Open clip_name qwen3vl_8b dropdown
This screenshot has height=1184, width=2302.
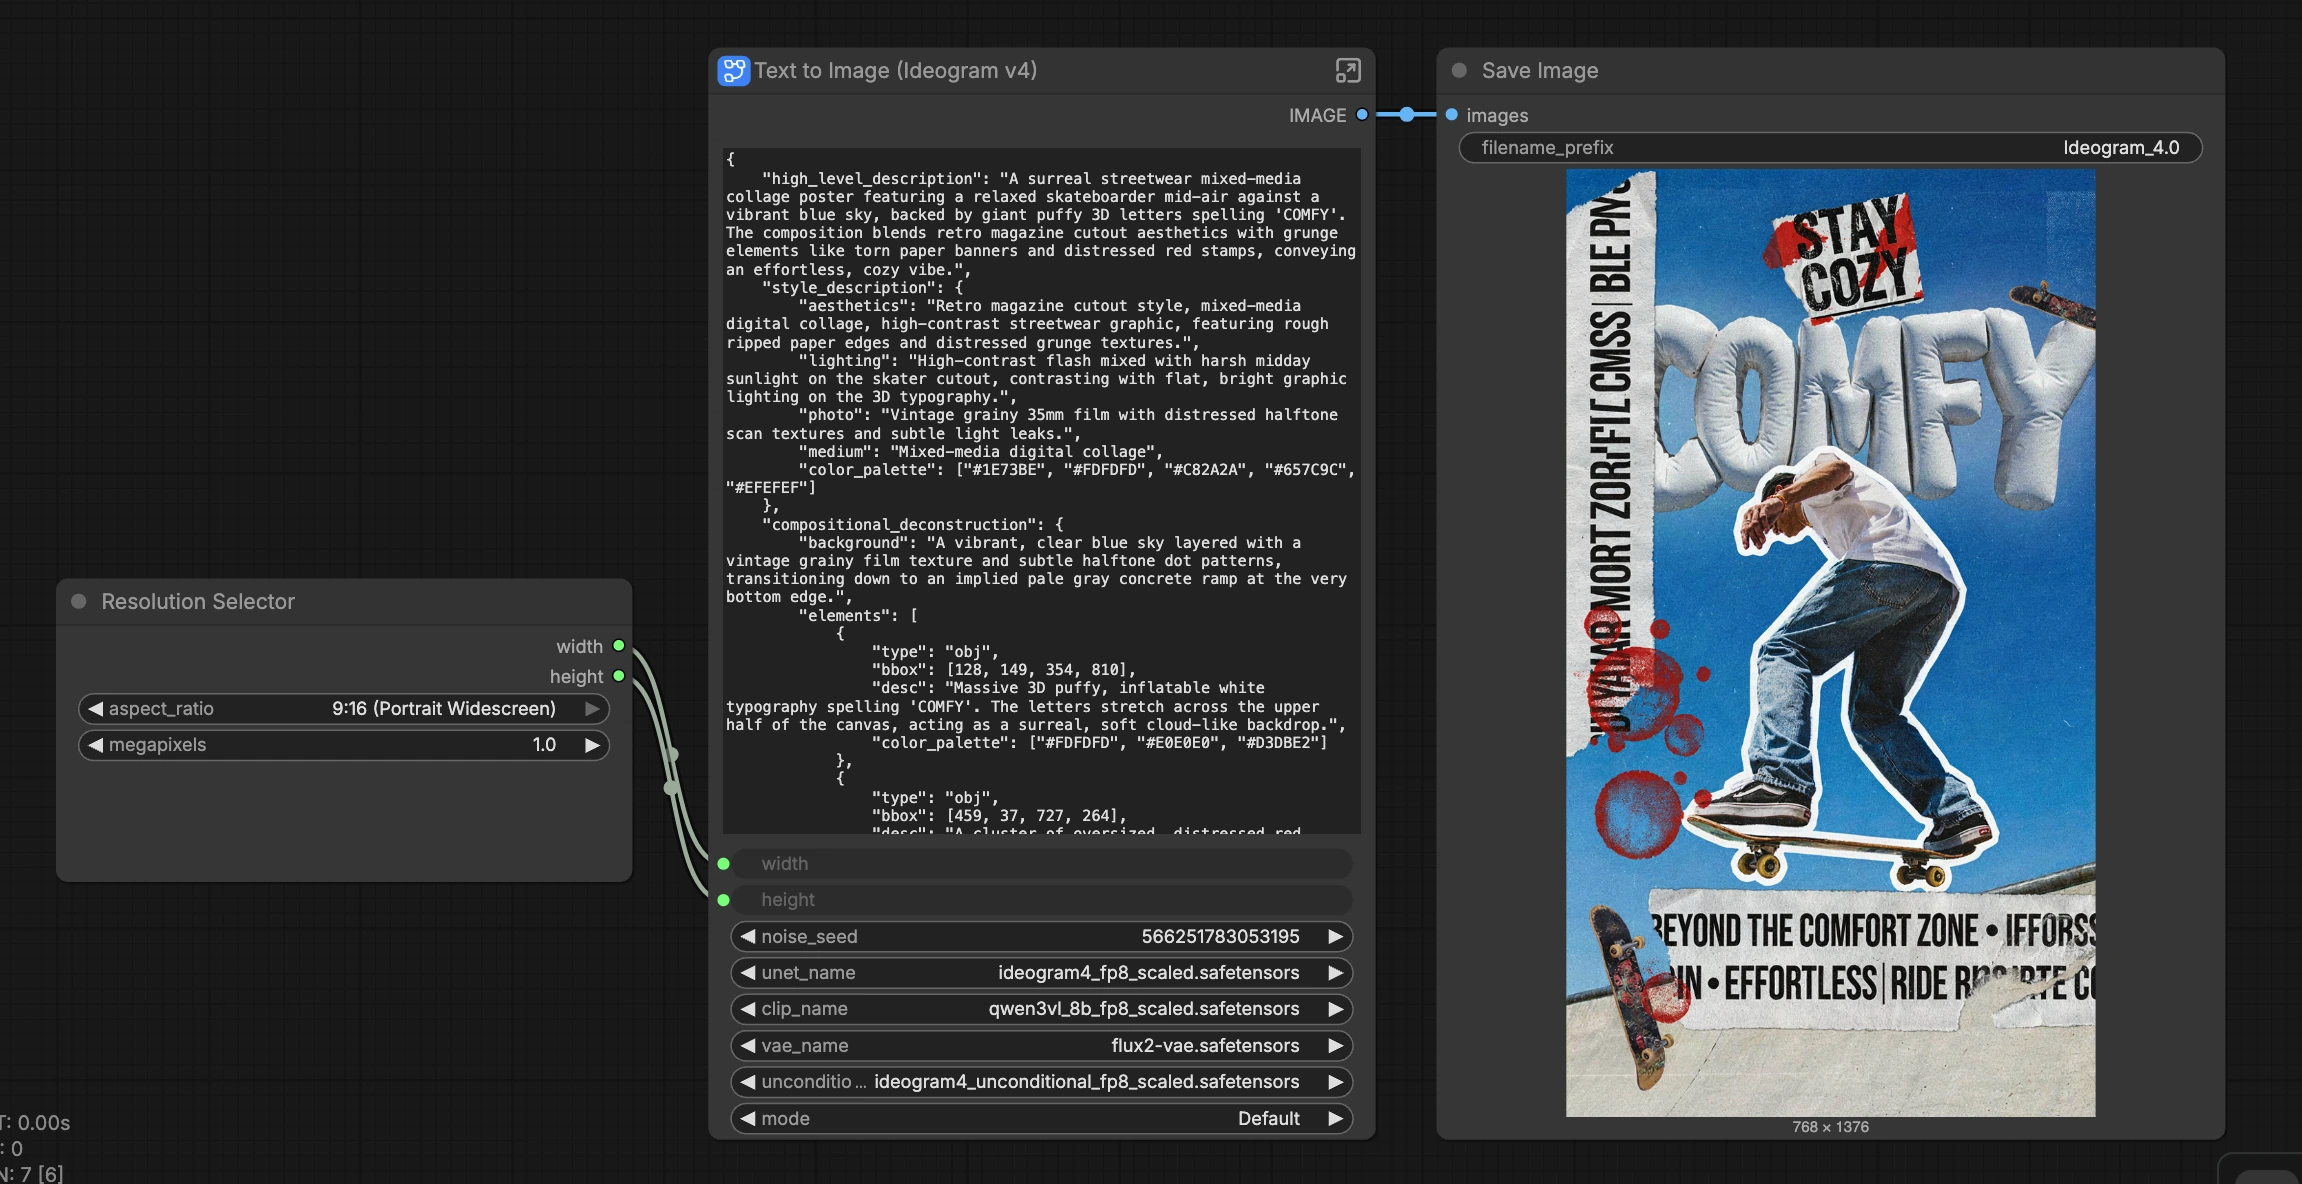1042,1009
